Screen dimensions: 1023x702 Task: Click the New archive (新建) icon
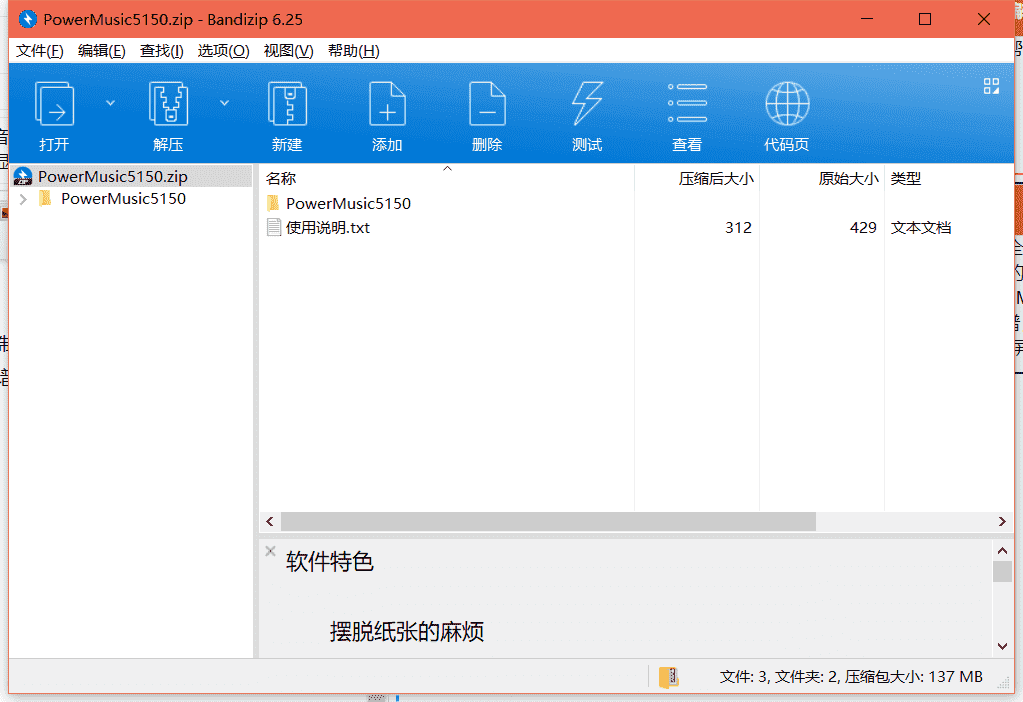pyautogui.click(x=287, y=104)
